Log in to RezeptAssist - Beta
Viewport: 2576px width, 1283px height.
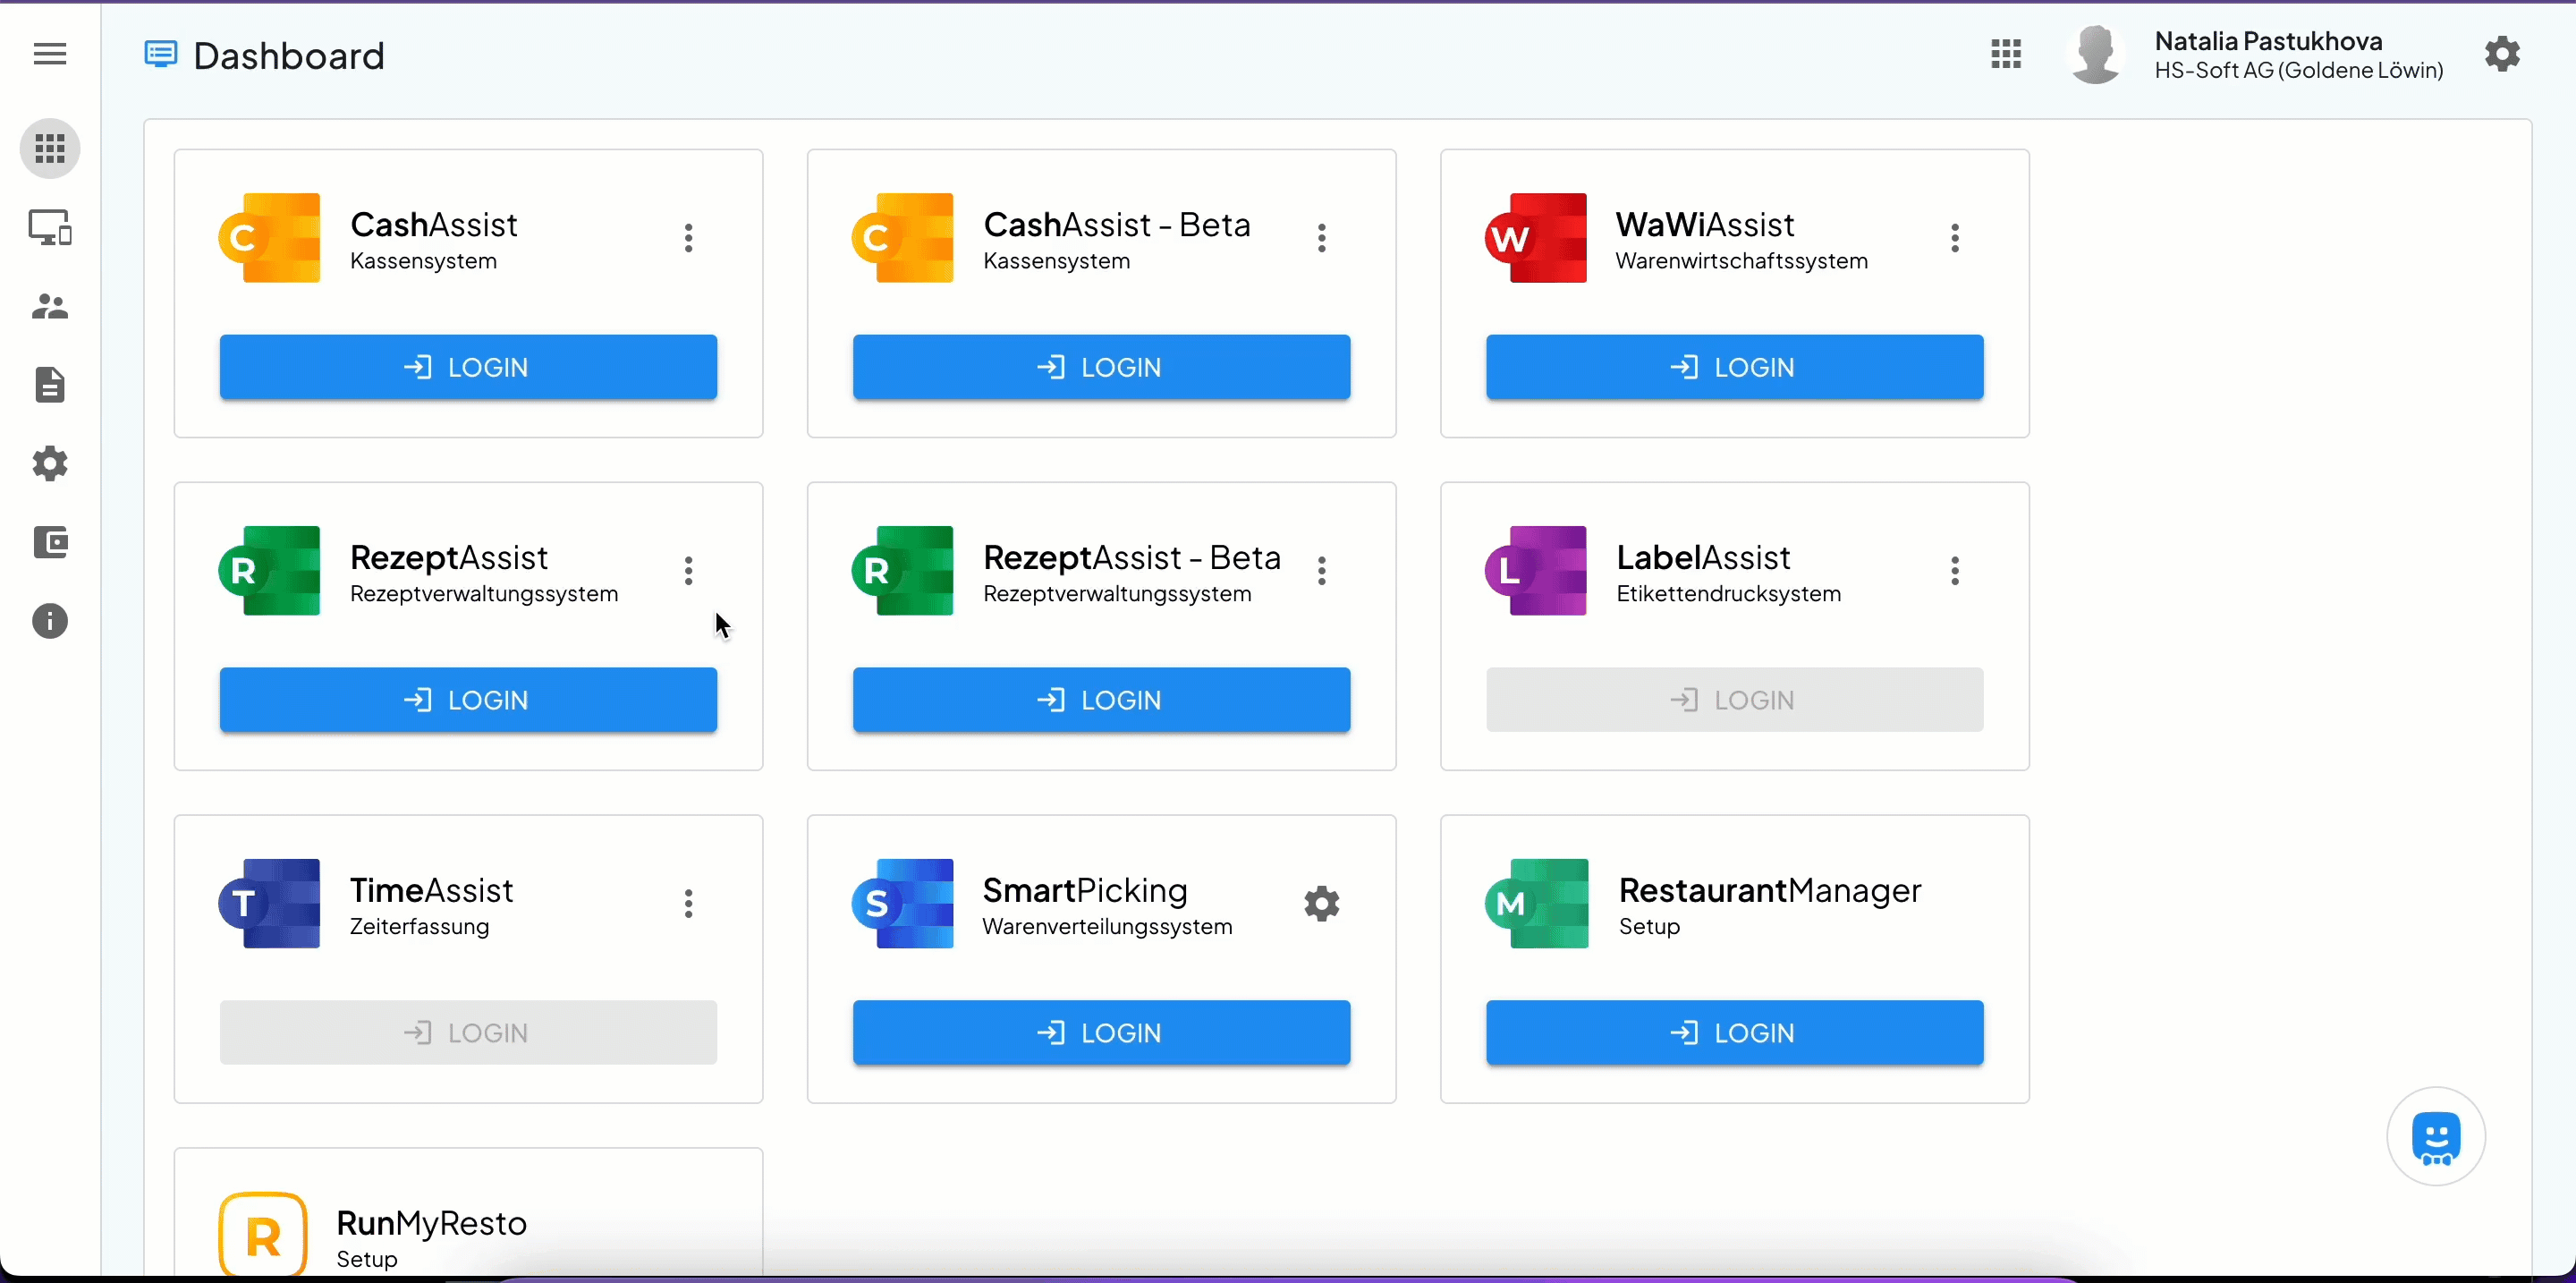[1101, 700]
